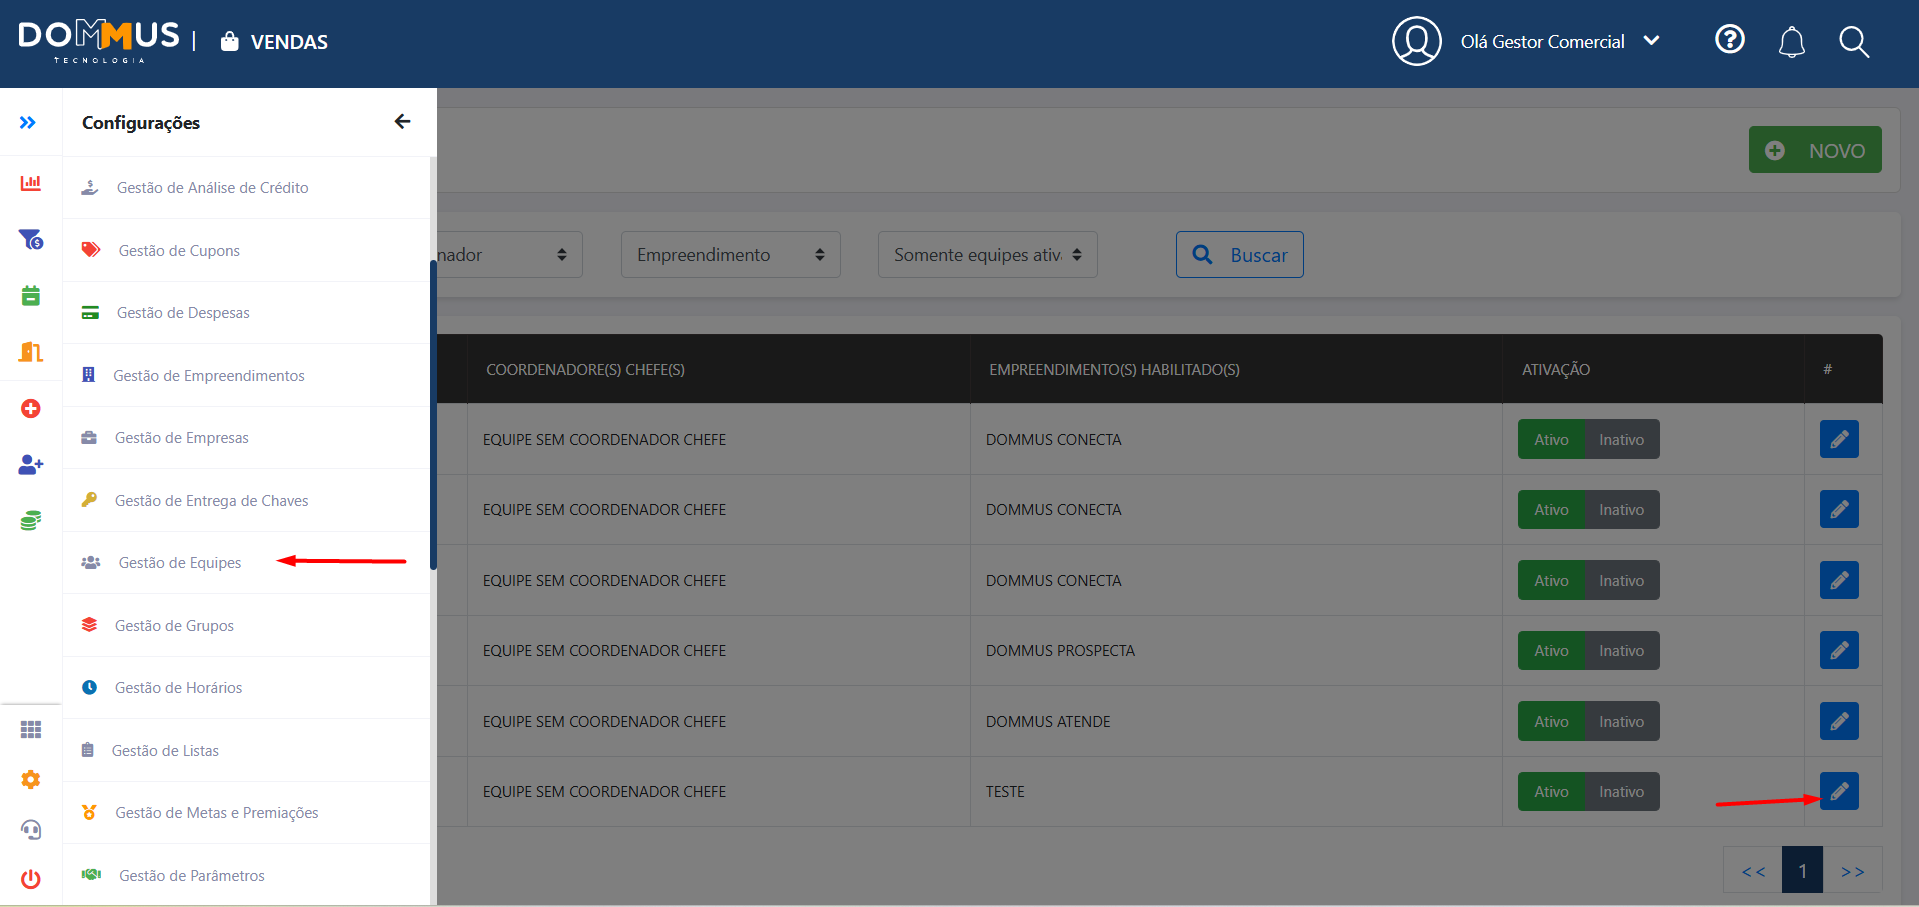
Task: Open the Empreendimento dropdown
Action: (731, 255)
